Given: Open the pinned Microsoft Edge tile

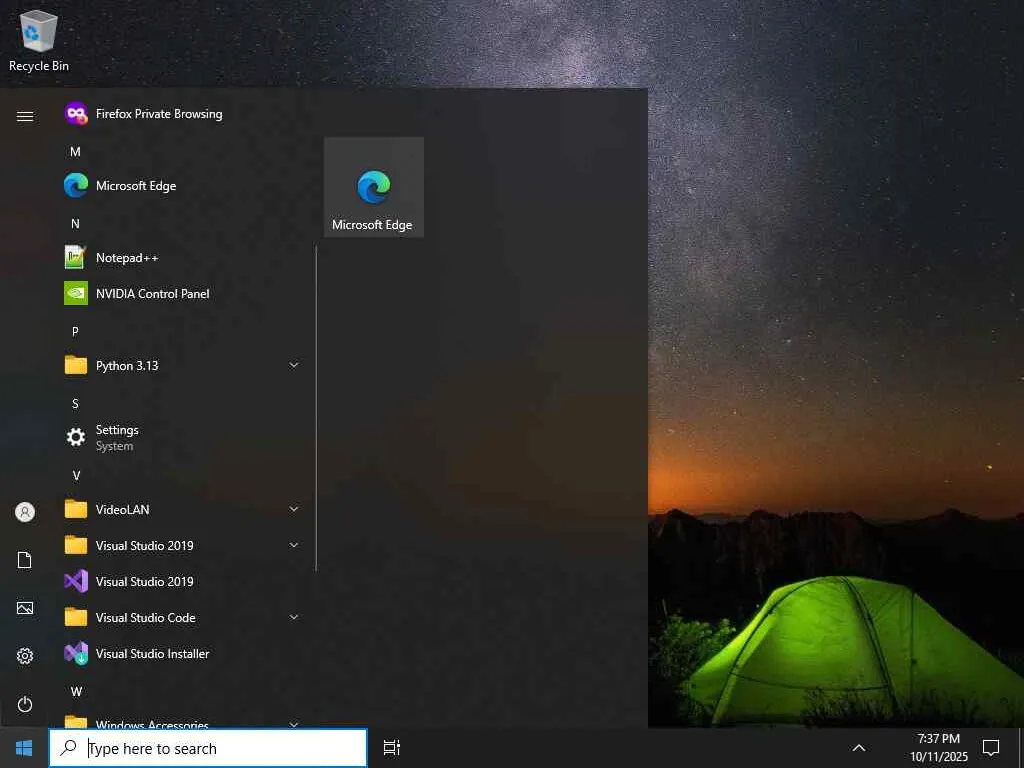Looking at the screenshot, I should click(374, 187).
